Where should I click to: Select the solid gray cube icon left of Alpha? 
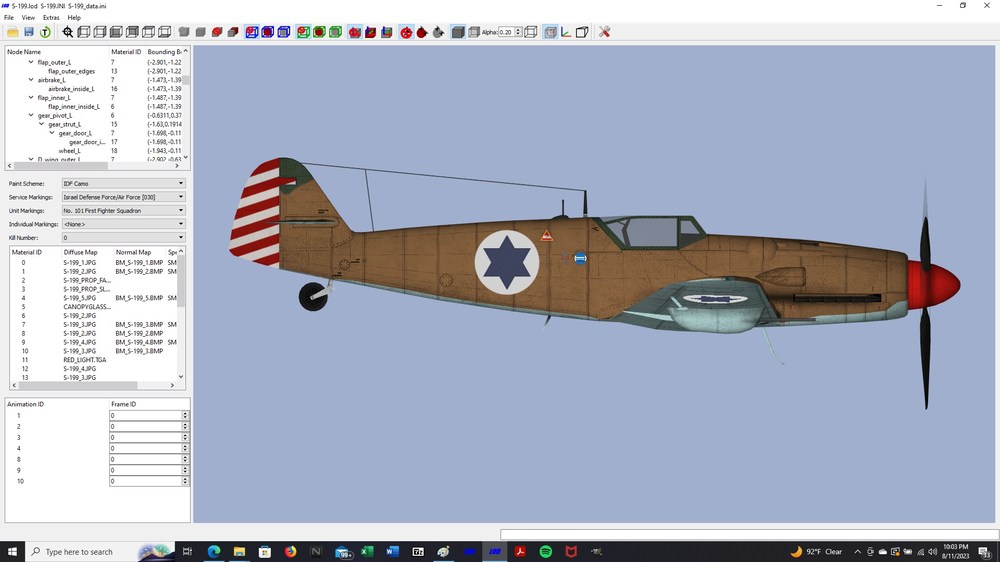point(458,32)
